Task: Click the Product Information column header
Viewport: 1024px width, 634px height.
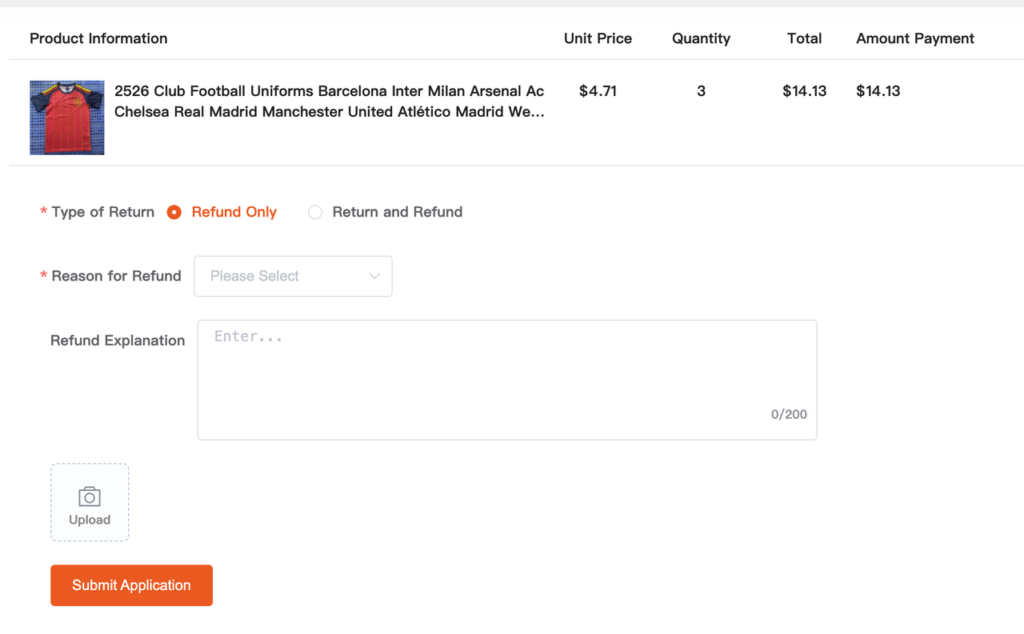Action: point(99,39)
